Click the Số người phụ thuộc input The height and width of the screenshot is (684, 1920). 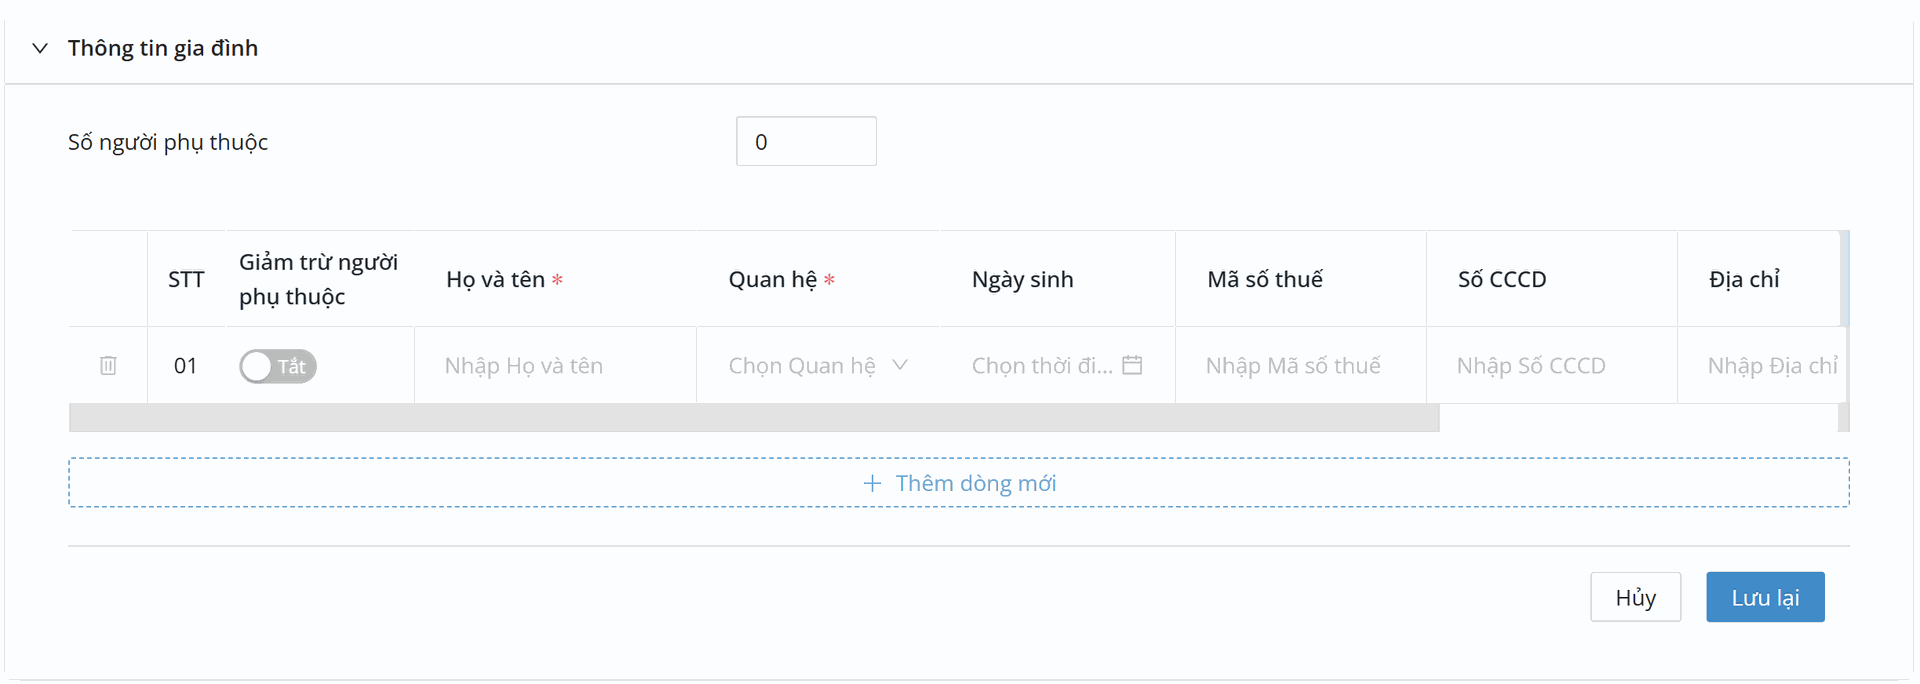806,142
